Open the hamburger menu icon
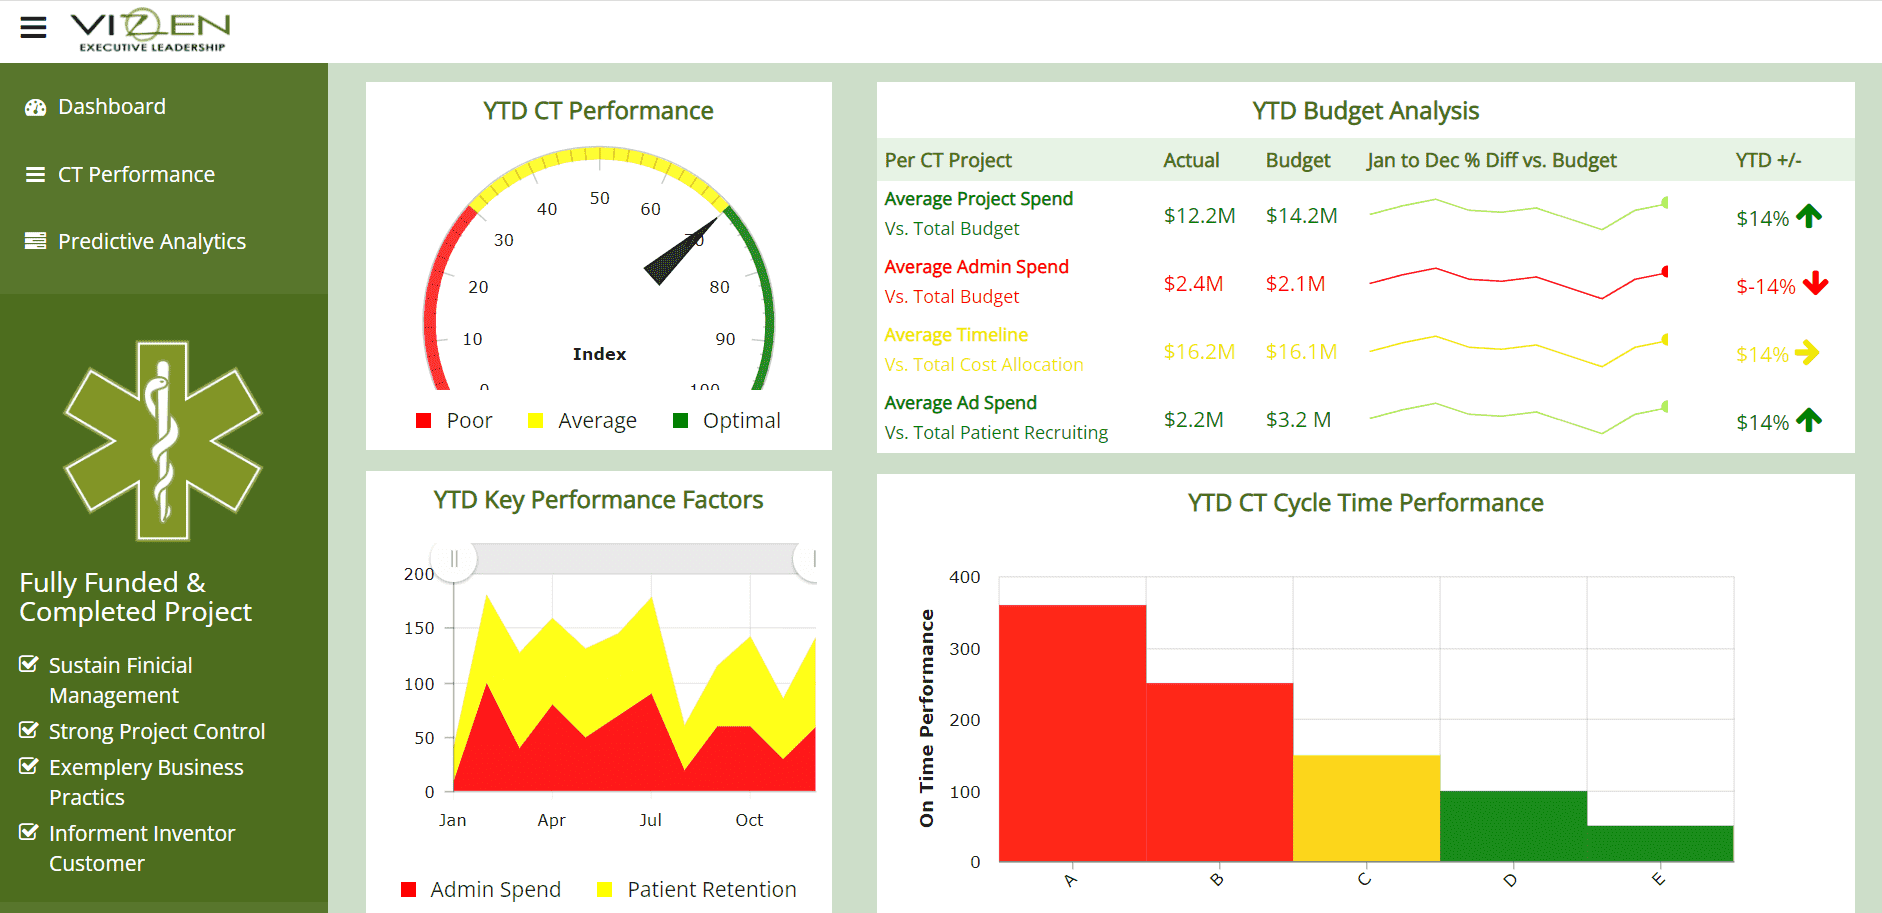This screenshot has height=913, width=1882. (x=33, y=27)
